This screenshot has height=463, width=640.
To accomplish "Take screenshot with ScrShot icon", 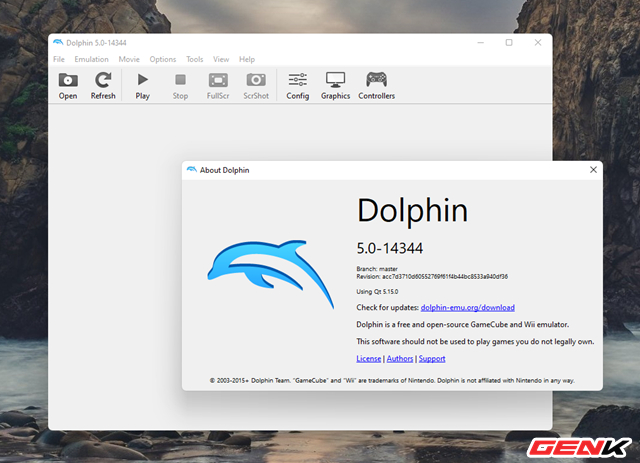I will [256, 86].
